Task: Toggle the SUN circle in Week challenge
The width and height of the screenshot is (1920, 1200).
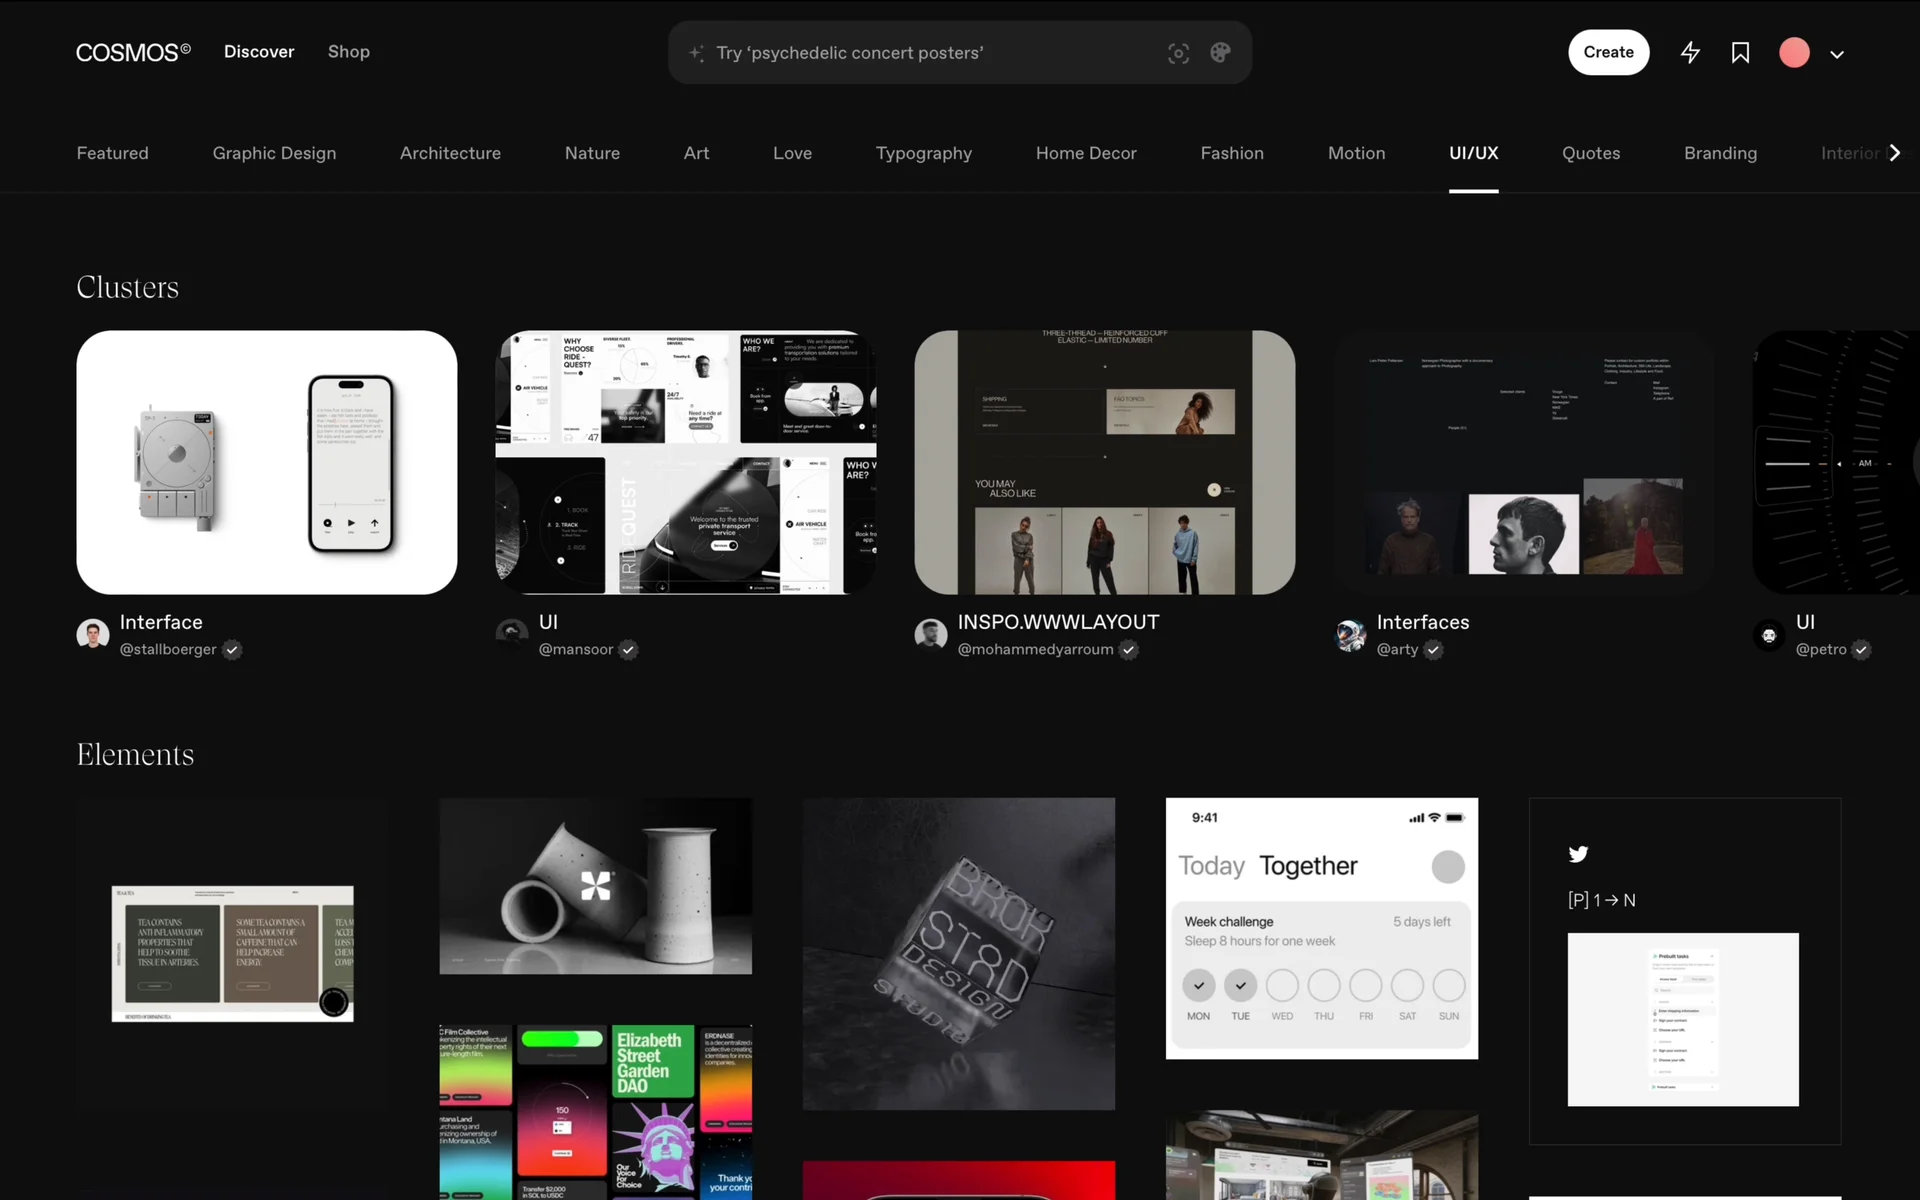Action: click(x=1448, y=986)
